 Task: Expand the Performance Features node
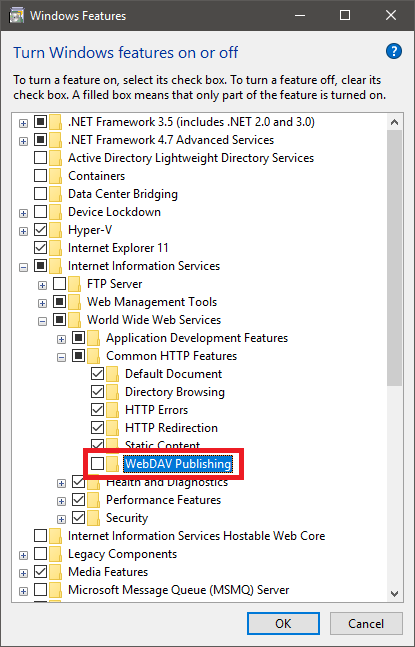(61, 501)
